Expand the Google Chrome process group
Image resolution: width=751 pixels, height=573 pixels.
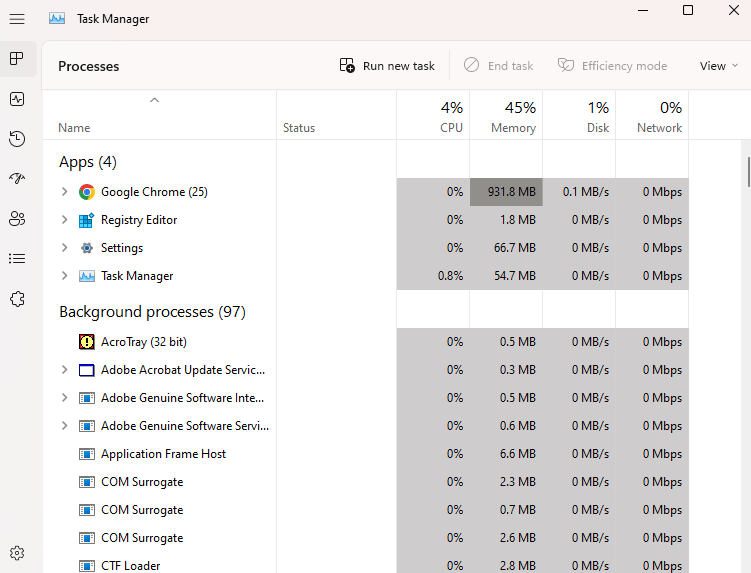click(64, 192)
